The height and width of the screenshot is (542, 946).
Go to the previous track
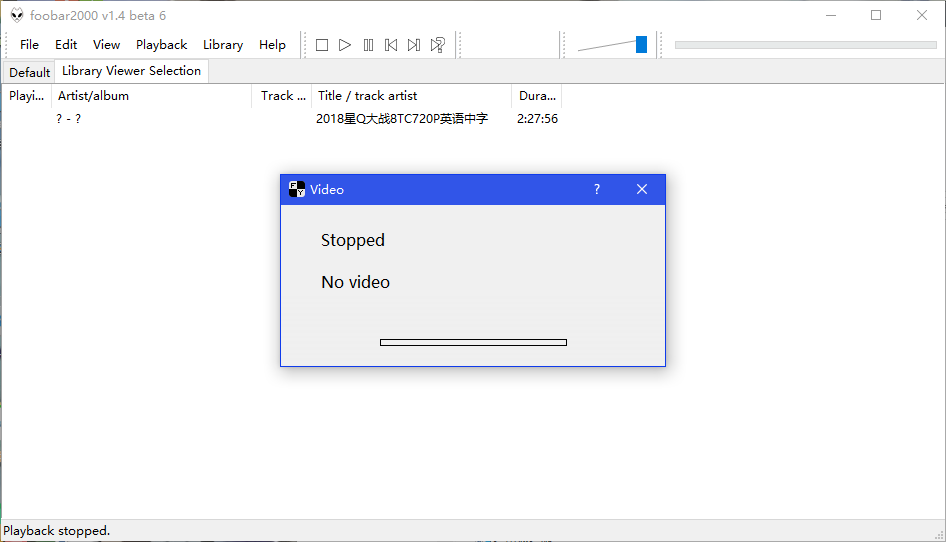click(391, 45)
